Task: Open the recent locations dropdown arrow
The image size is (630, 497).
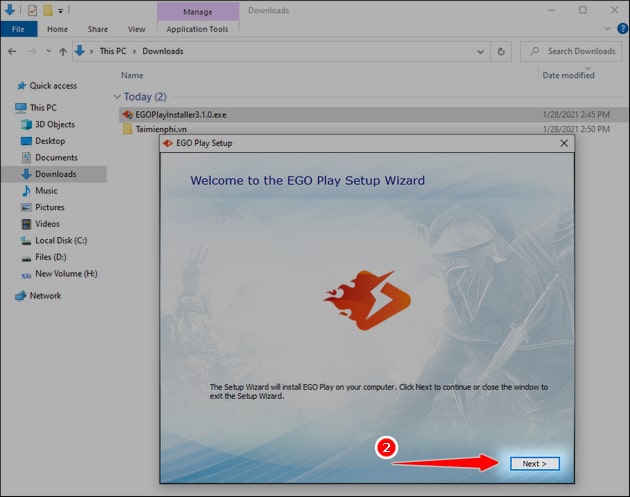Action: pos(48,51)
